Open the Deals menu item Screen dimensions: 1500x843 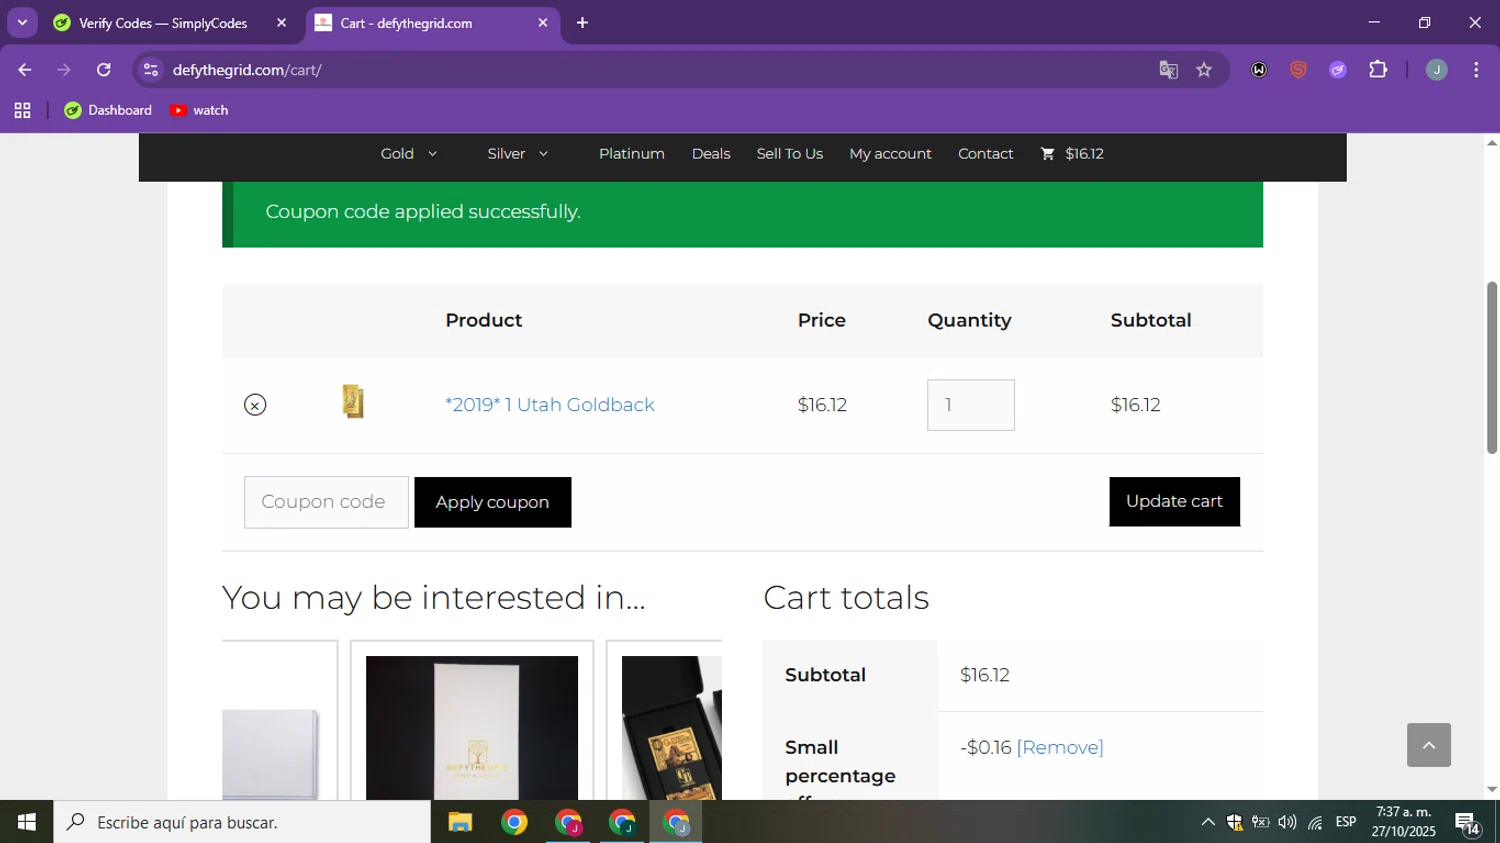pyautogui.click(x=711, y=154)
